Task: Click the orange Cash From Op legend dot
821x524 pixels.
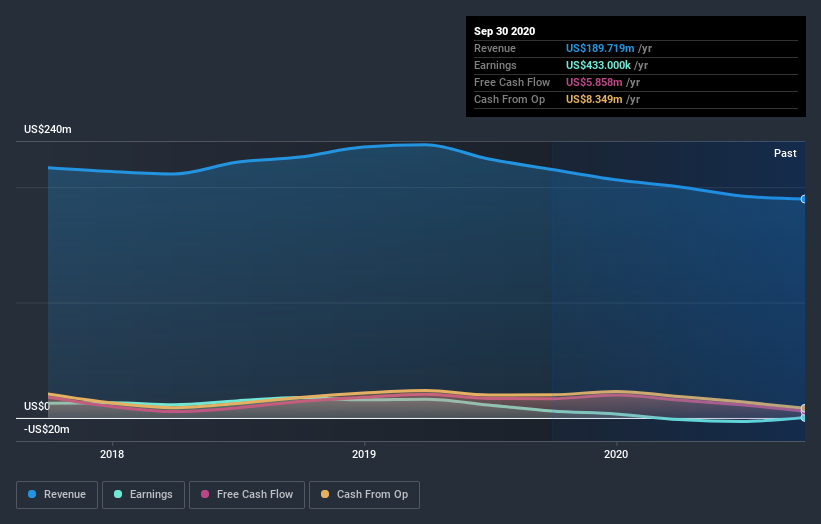Action: (x=325, y=494)
